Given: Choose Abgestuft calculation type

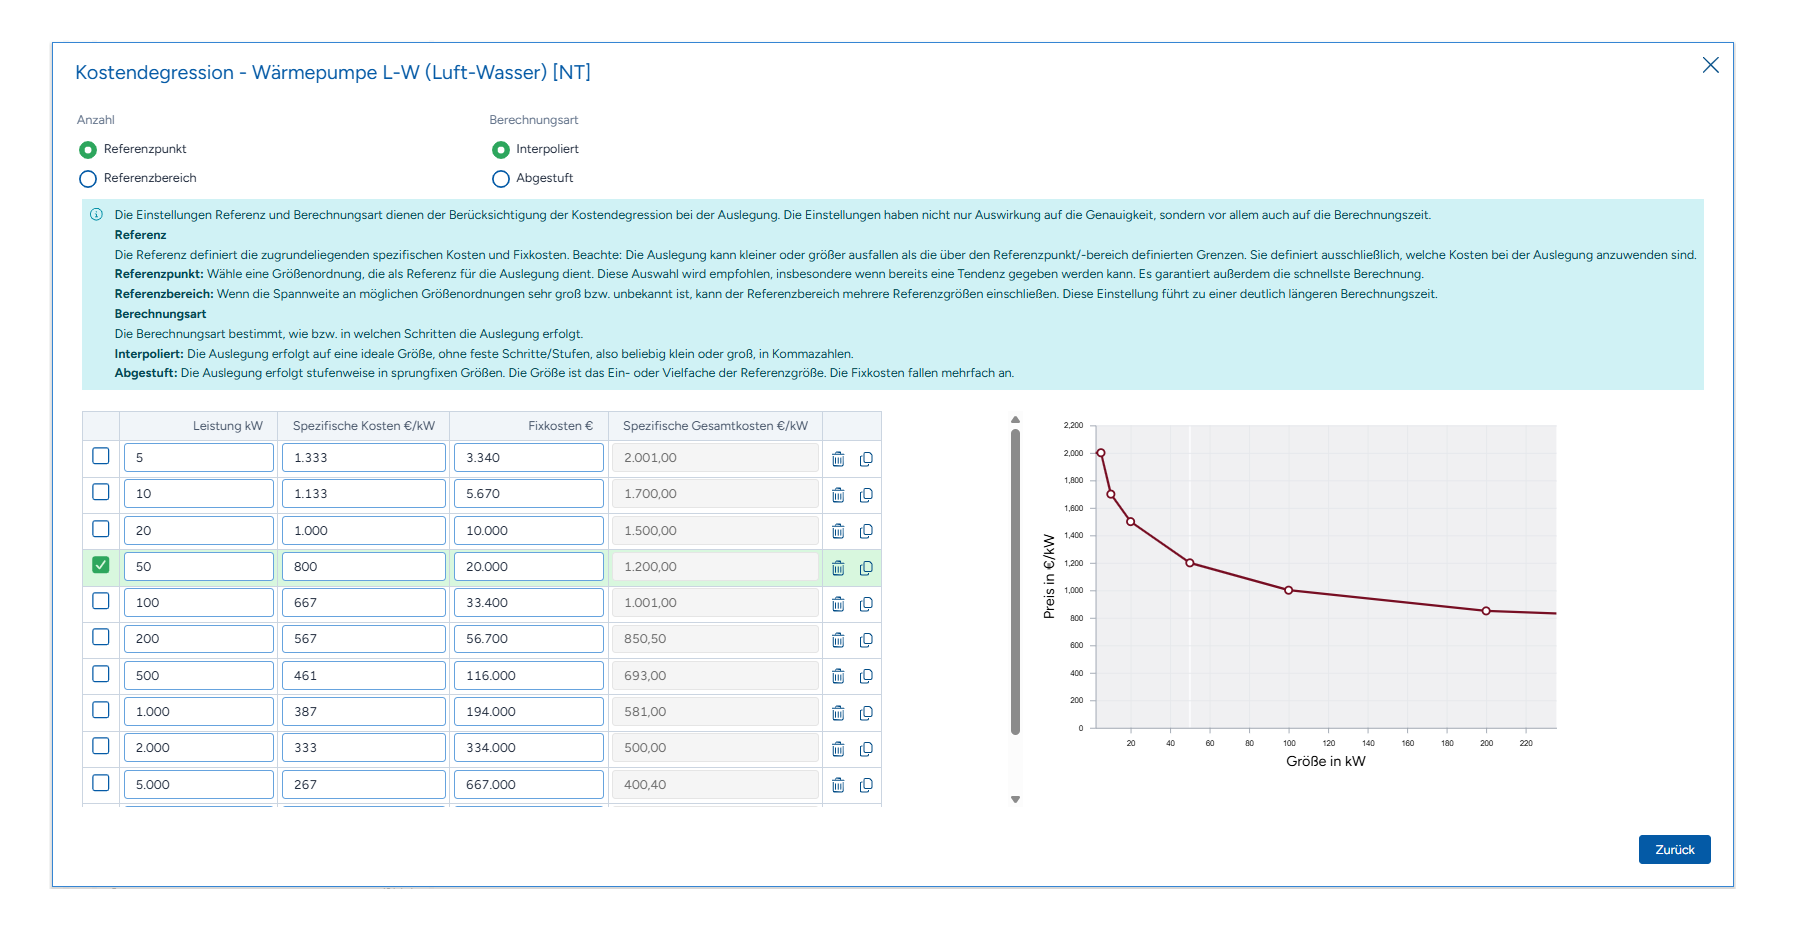Looking at the screenshot, I should click(x=501, y=179).
